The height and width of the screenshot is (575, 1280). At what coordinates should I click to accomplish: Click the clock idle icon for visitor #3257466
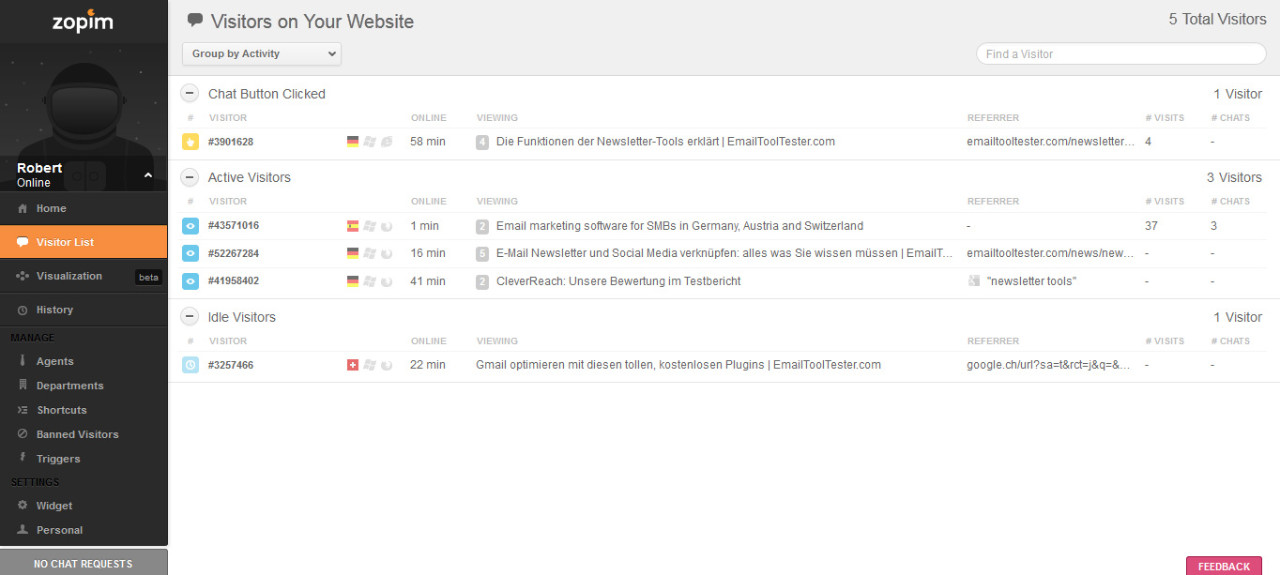pyautogui.click(x=190, y=365)
